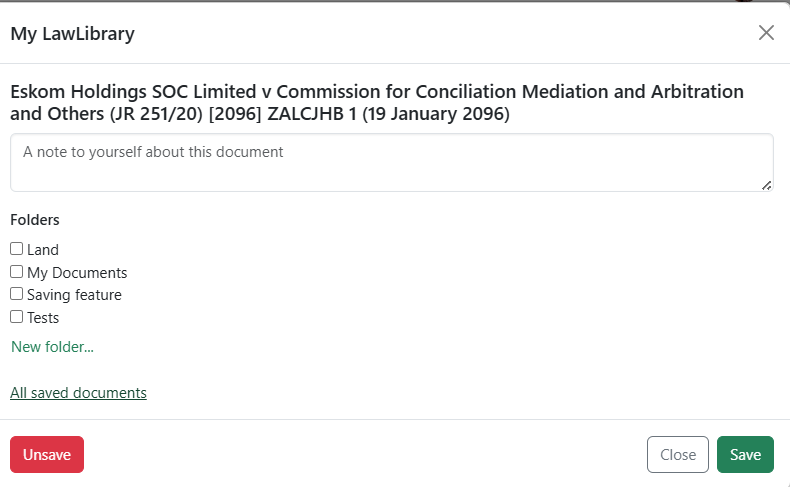Image resolution: width=790 pixels, height=487 pixels.
Task: Open the New folder... link
Action: [x=52, y=347]
